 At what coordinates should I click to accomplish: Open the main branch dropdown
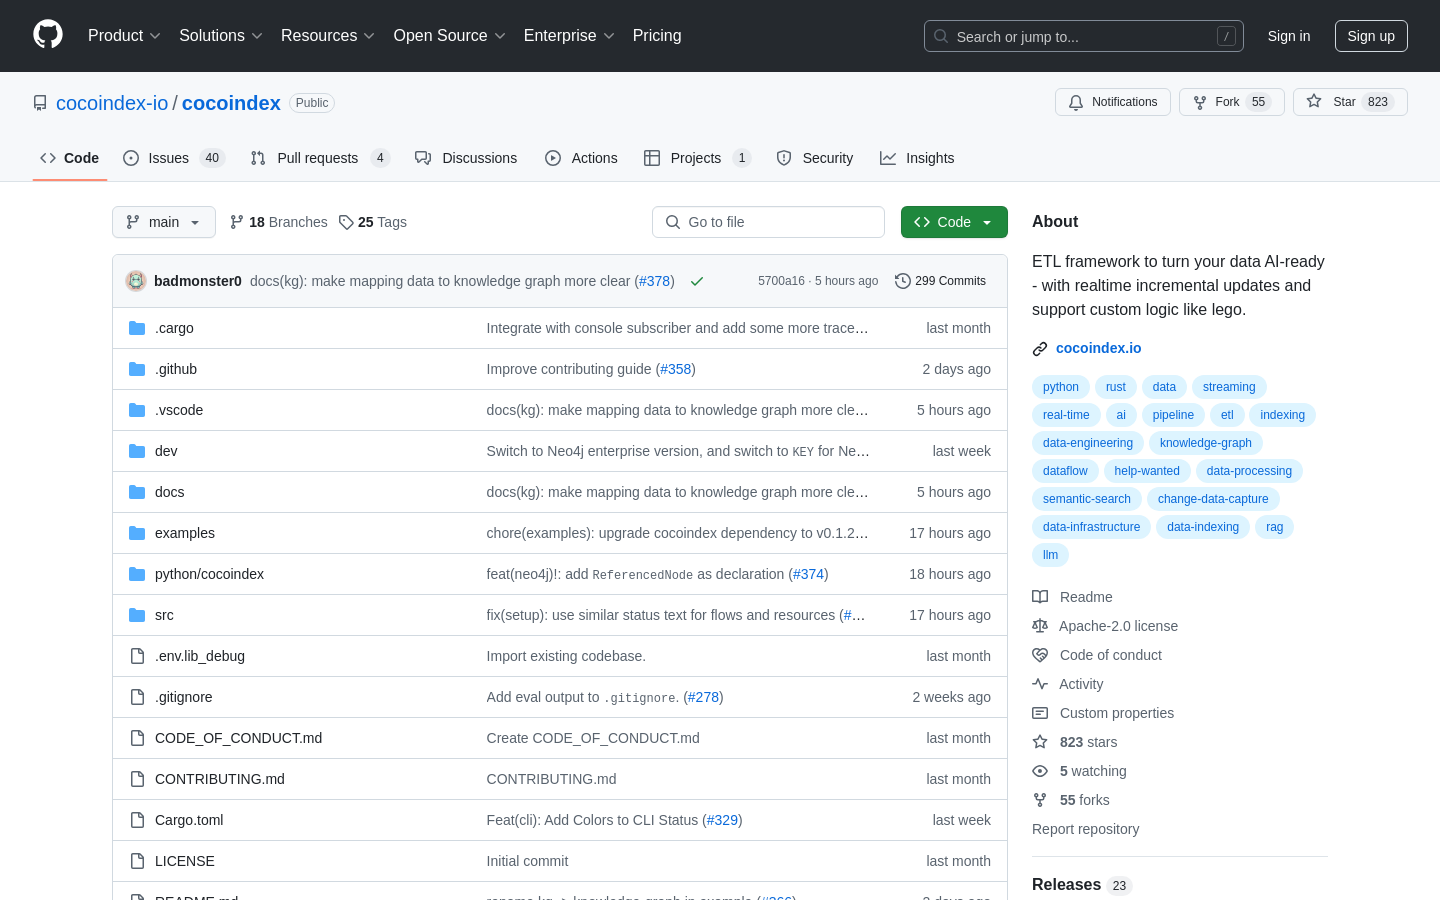tap(164, 222)
